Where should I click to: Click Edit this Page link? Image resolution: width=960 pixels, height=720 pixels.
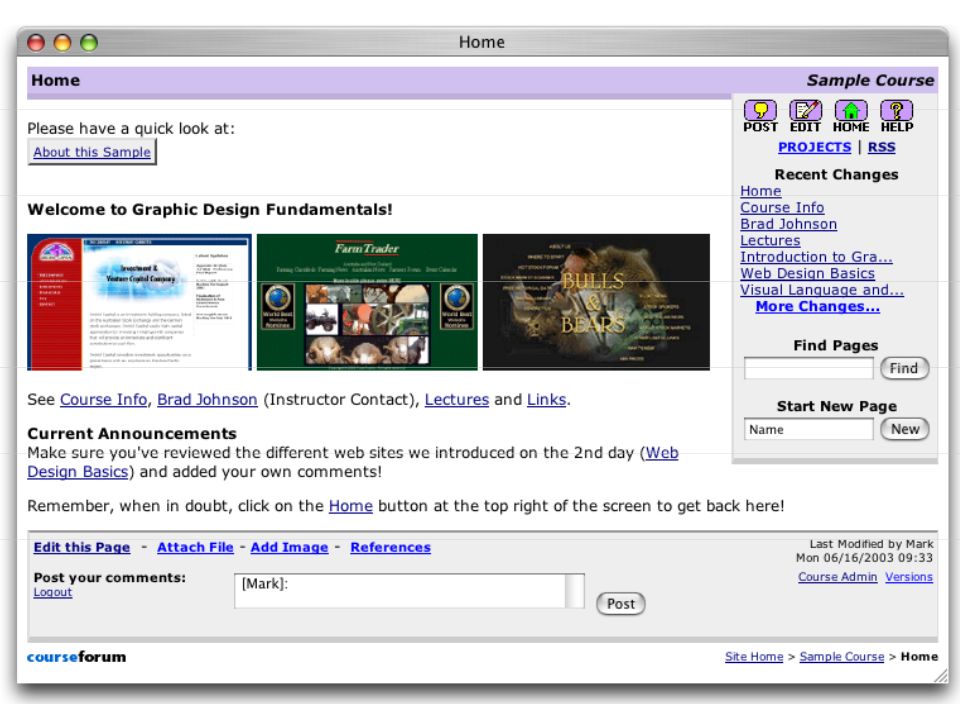81,547
